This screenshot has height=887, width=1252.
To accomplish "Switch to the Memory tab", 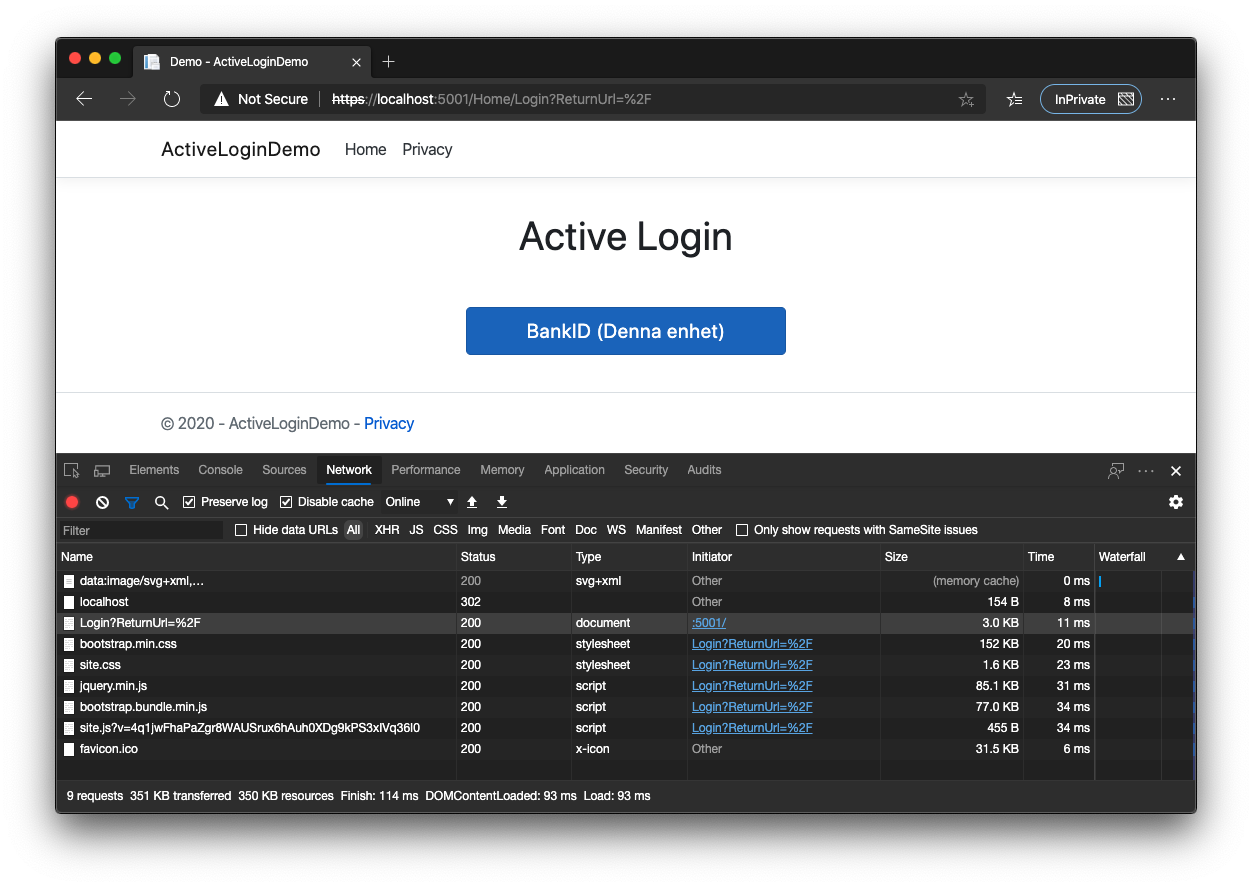I will (x=502, y=470).
